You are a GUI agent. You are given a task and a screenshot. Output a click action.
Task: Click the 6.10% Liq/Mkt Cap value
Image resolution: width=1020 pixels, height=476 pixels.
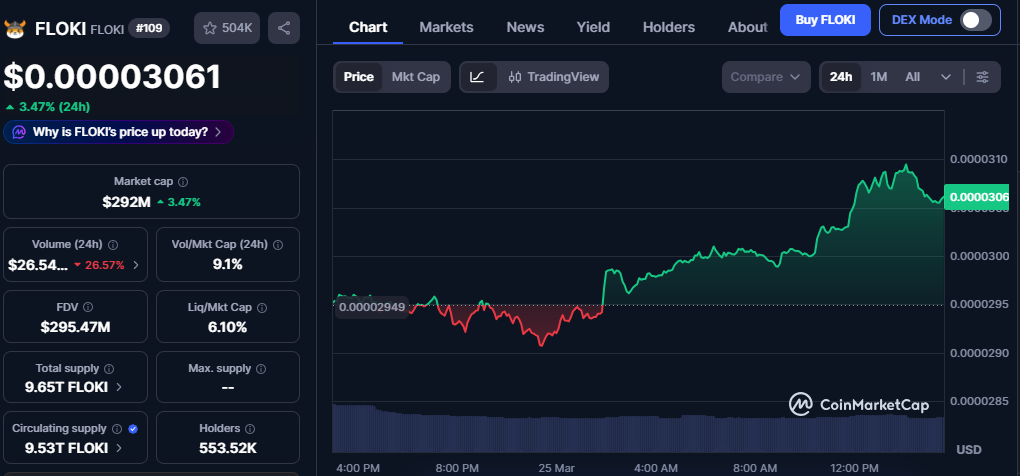coord(228,326)
